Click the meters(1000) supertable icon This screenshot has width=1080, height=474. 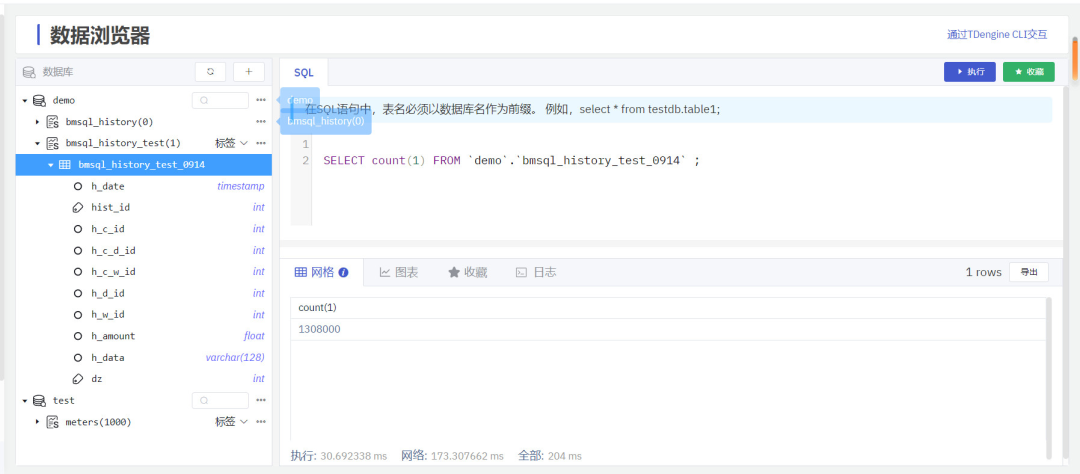pos(52,422)
